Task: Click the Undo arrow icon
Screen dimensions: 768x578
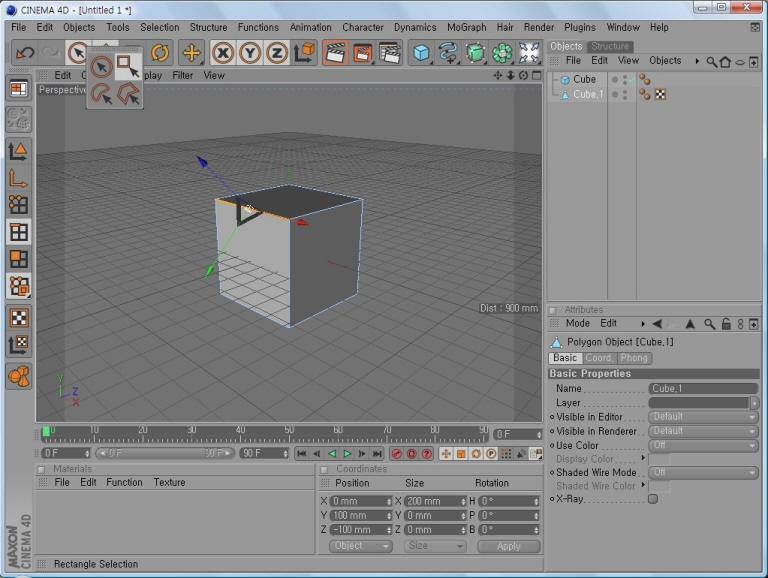Action: (x=25, y=52)
